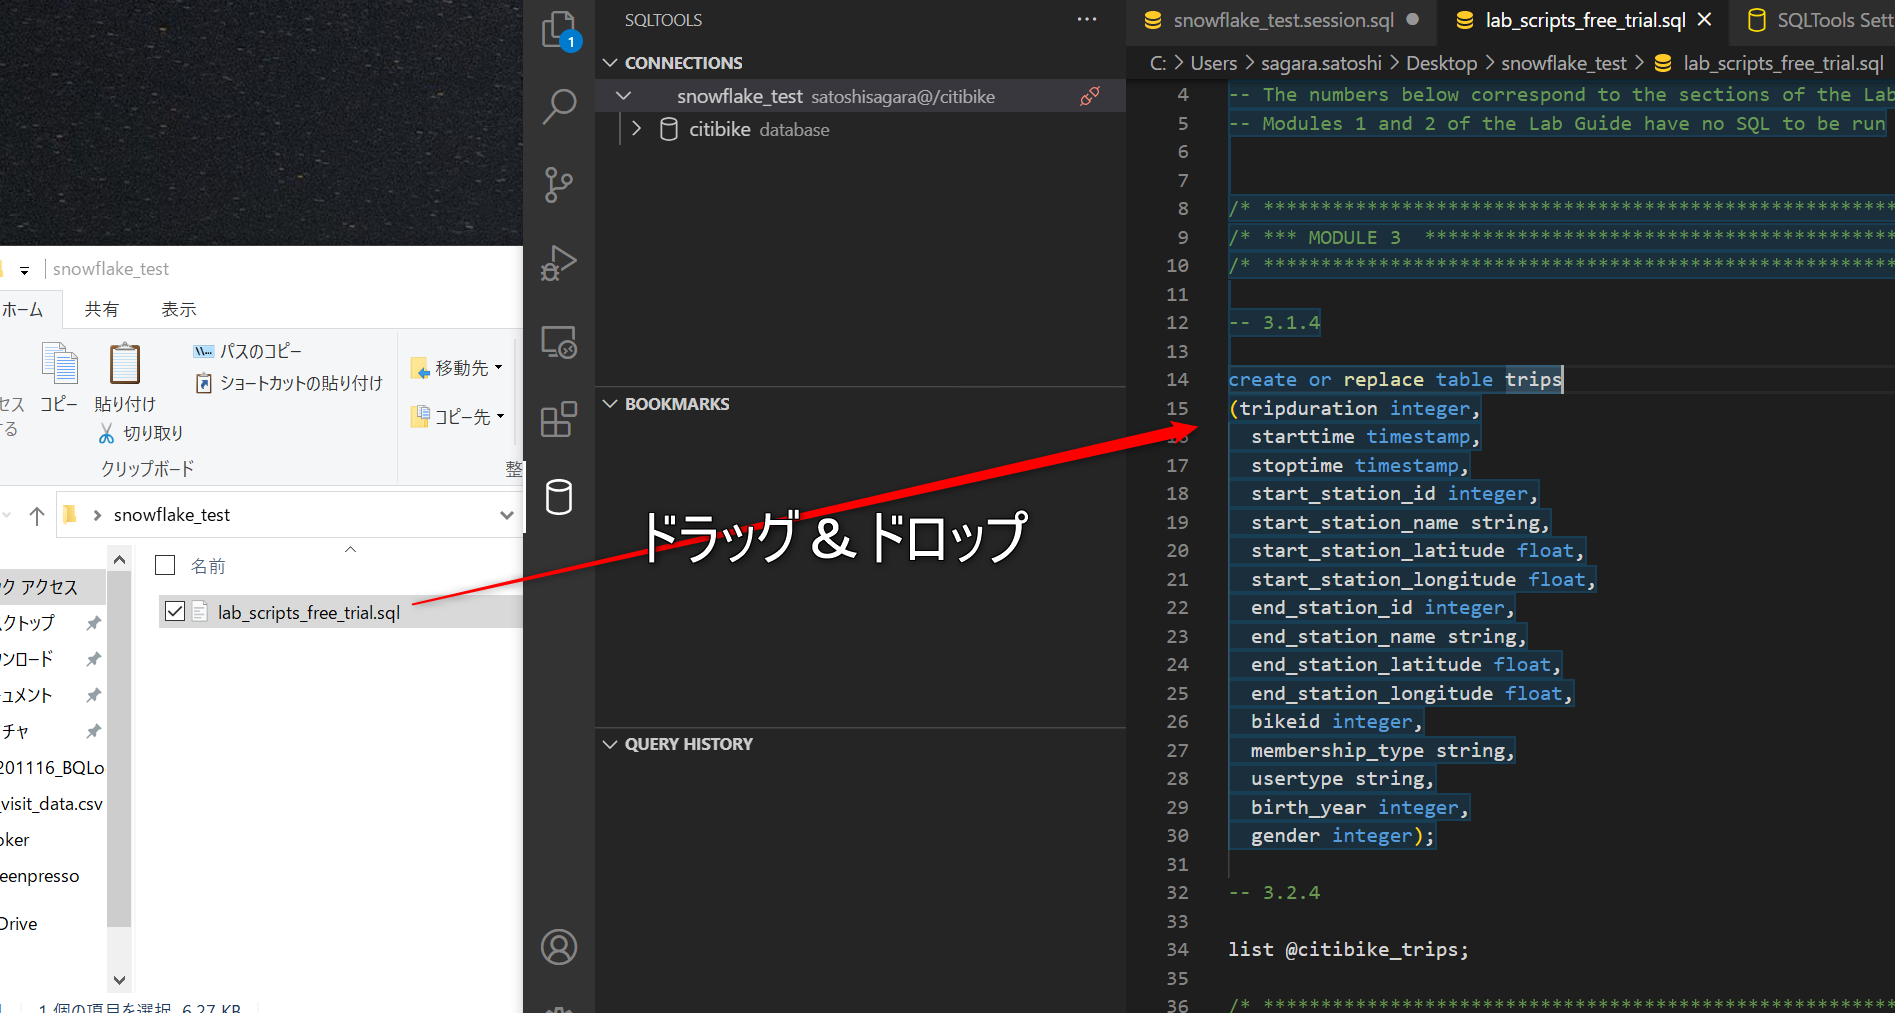This screenshot has width=1895, height=1013.
Task: Click the Accounts icon in the activity bar
Action: [x=558, y=947]
